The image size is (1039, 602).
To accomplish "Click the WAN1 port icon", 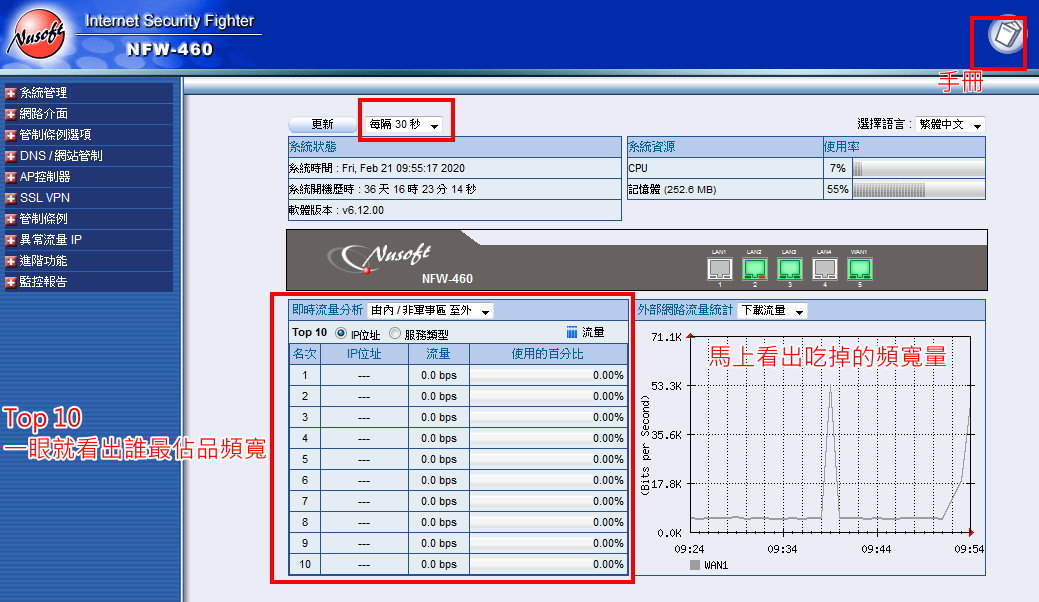I will pos(859,268).
